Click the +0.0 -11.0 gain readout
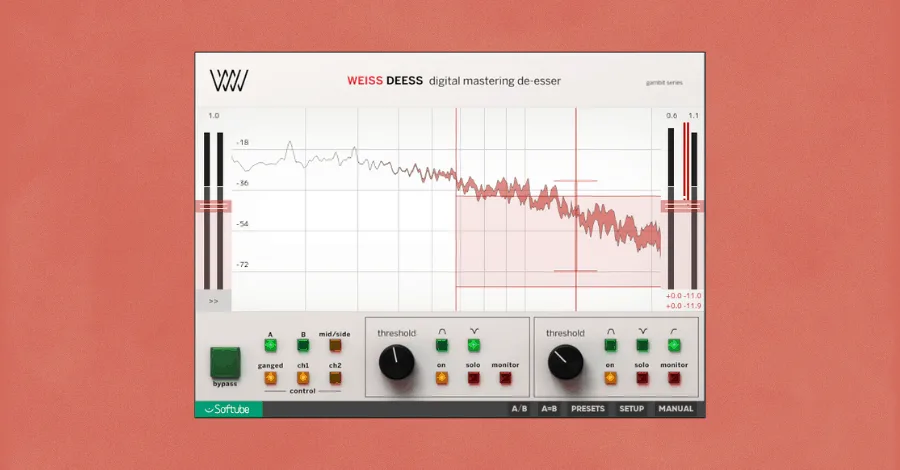 point(683,296)
